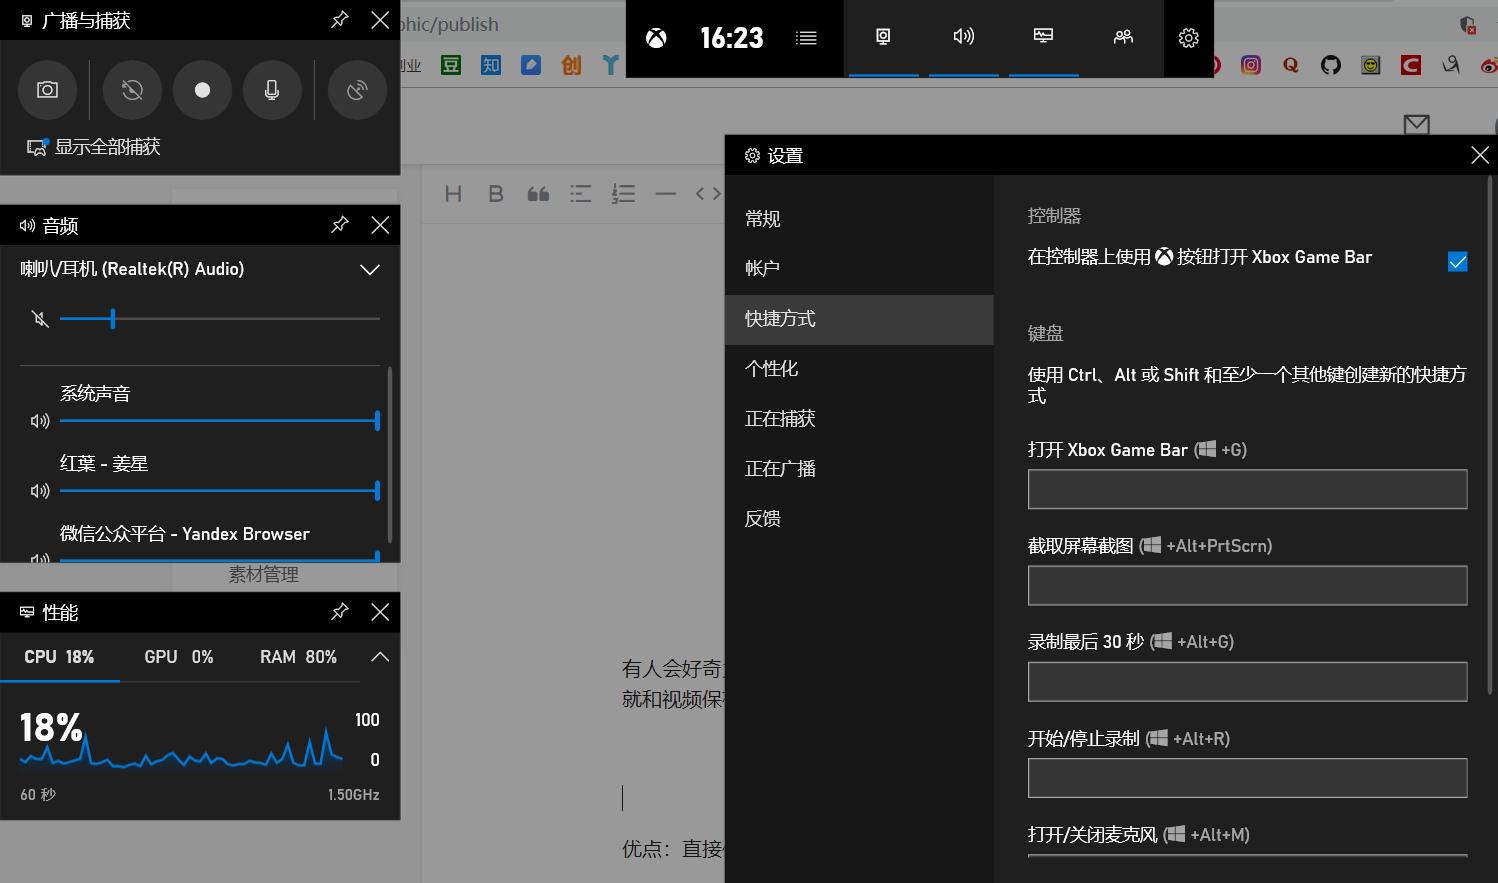Screen dimensions: 1498x883
Task: Turn on the microphone in capture panel
Action: coord(272,90)
